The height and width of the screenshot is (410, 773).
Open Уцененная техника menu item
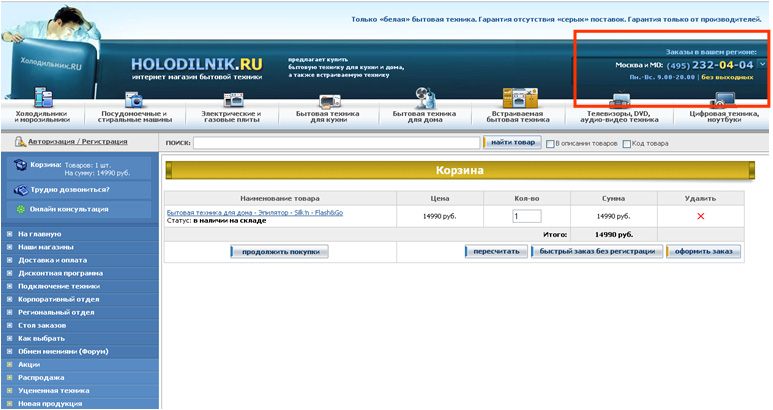pyautogui.click(x=54, y=391)
